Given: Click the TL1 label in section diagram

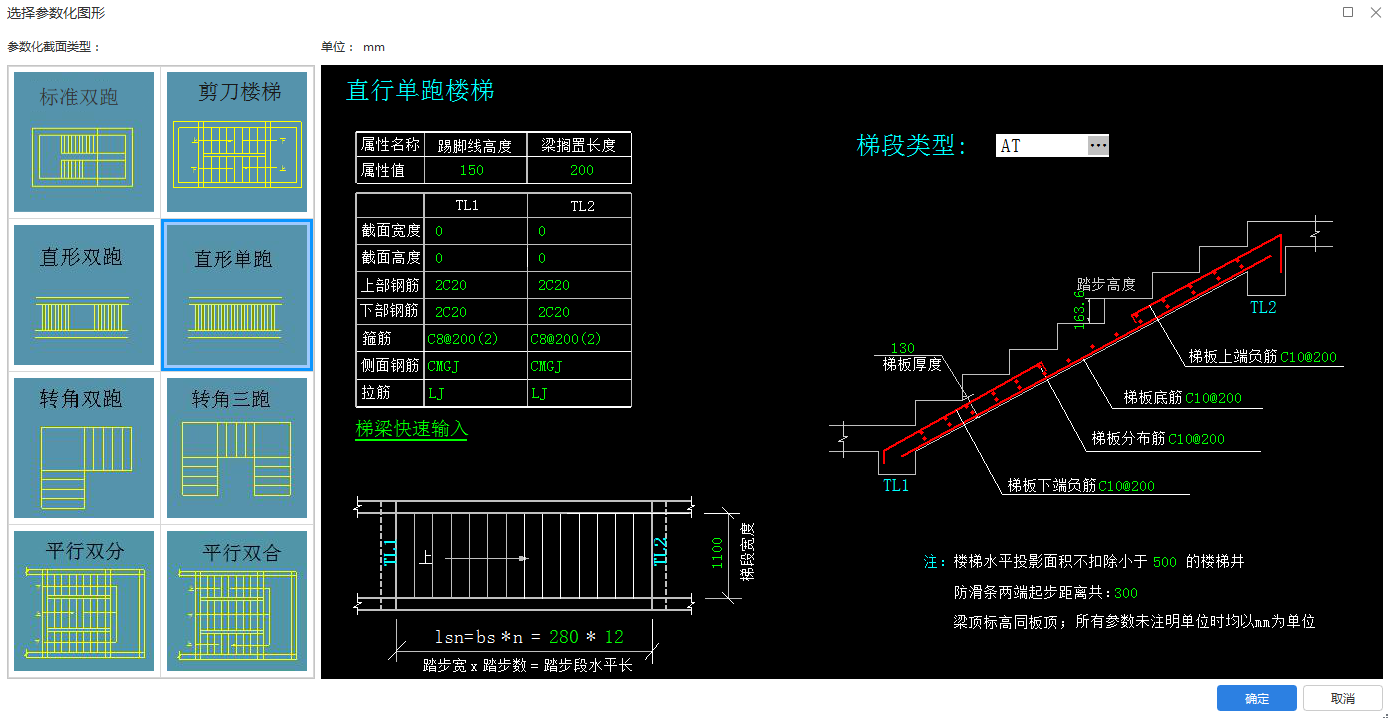Looking at the screenshot, I should pos(896,486).
